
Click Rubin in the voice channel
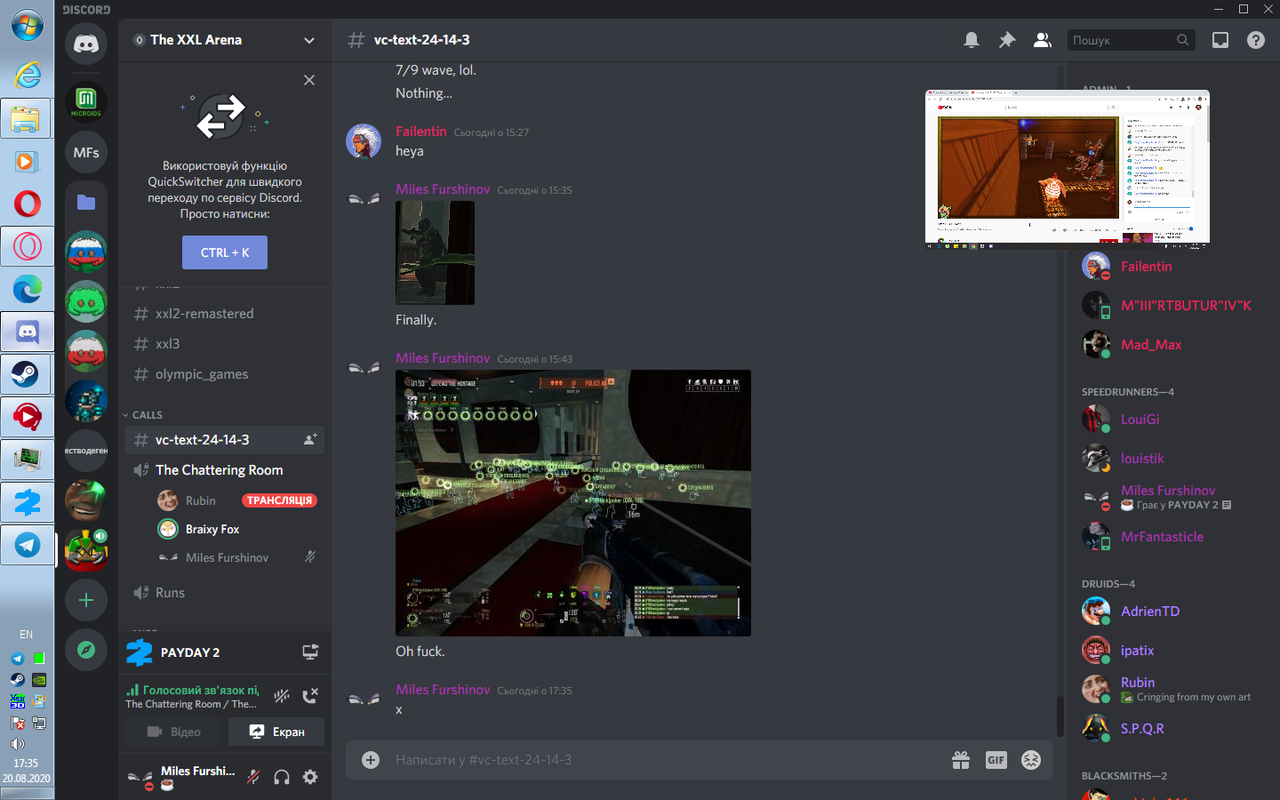coord(200,500)
